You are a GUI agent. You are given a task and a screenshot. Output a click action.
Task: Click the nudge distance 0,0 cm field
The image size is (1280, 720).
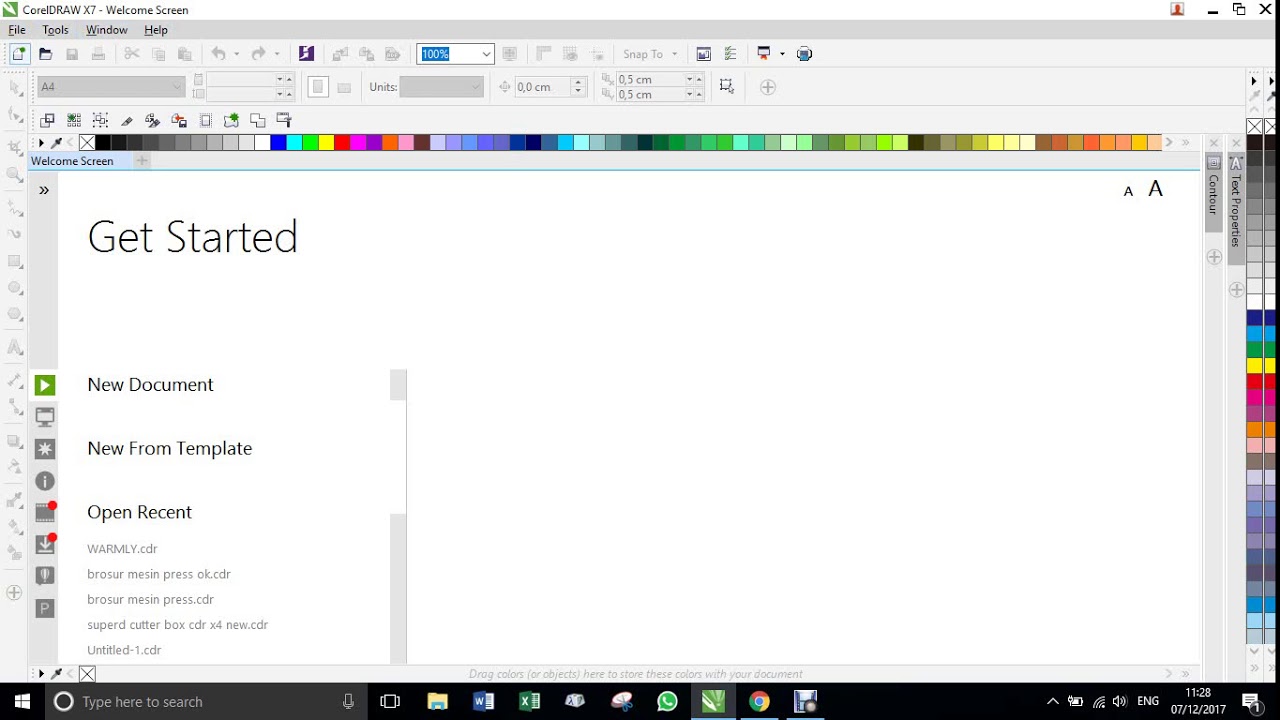541,87
